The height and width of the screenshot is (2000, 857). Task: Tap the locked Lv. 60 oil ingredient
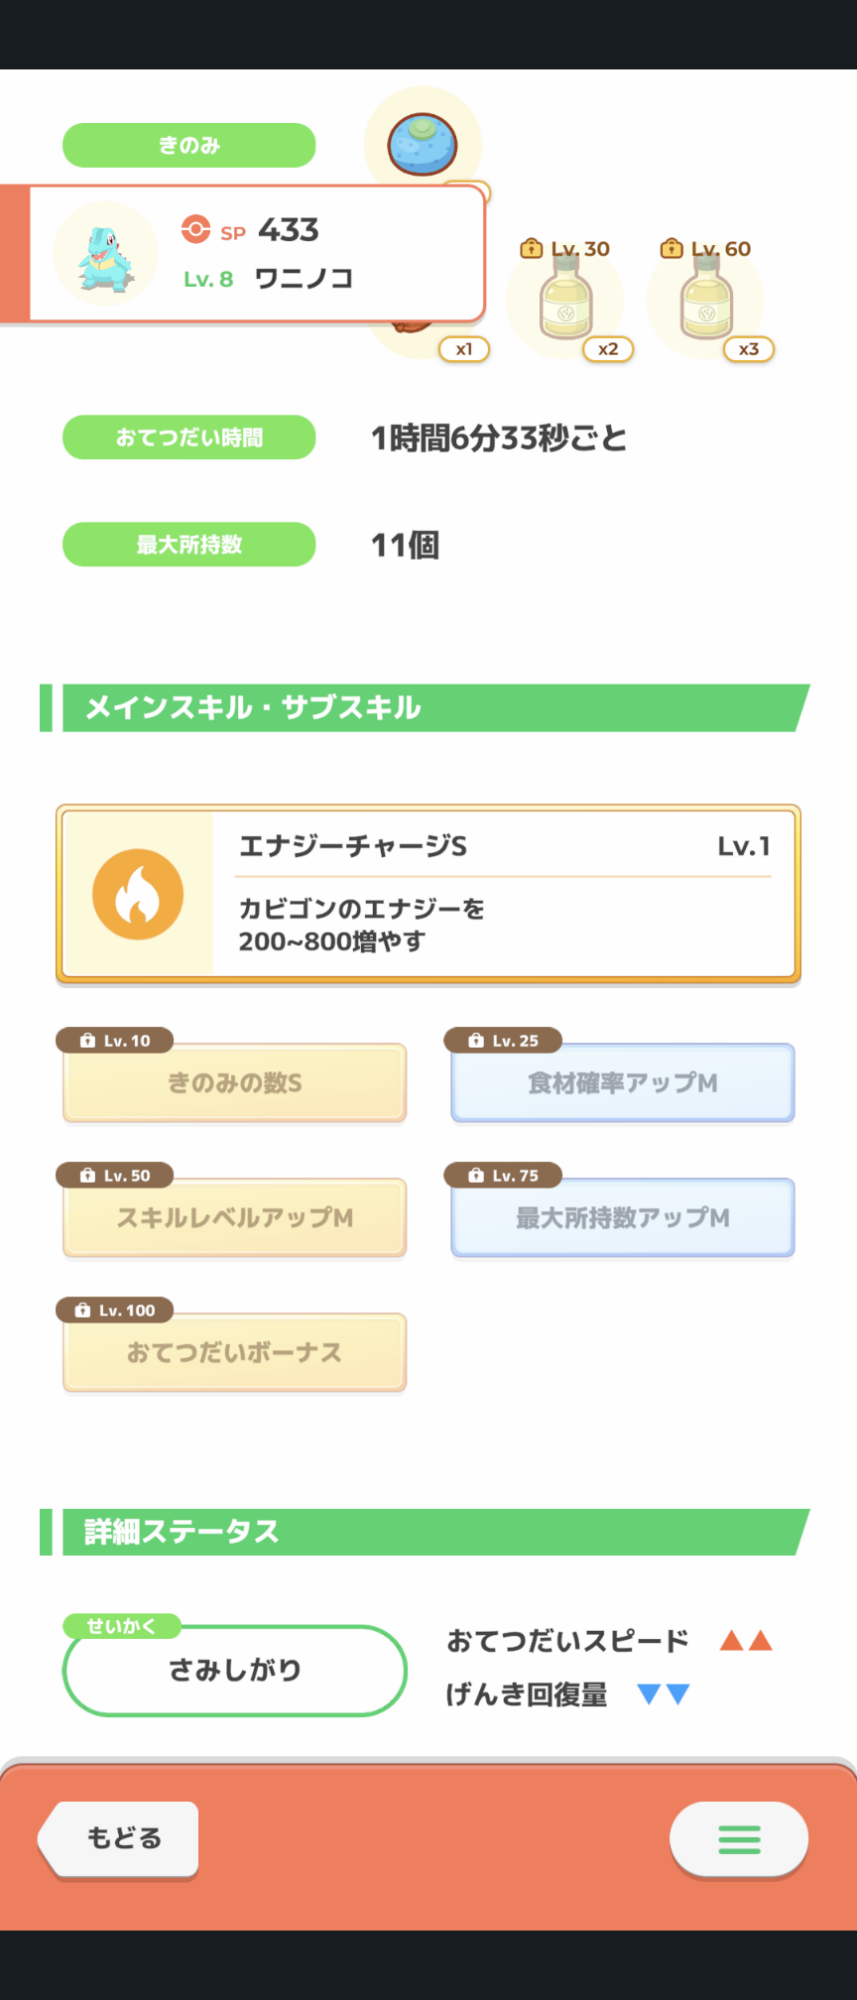[x=706, y=299]
